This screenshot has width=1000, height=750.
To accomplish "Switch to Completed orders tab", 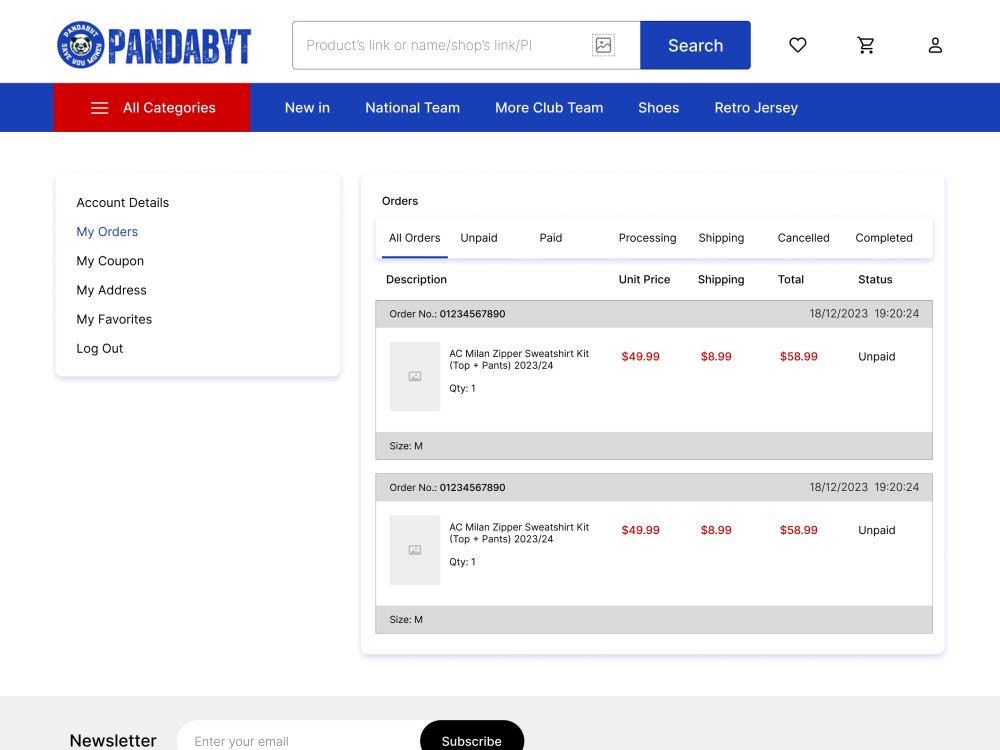I will pos(884,238).
